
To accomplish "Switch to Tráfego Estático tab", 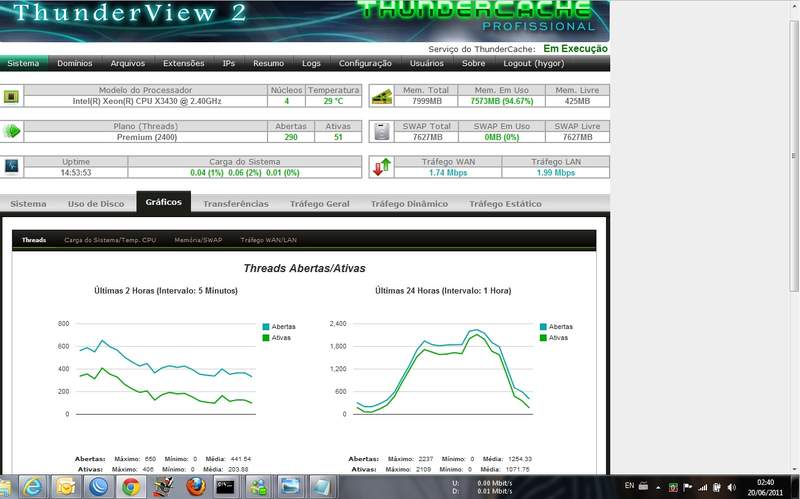I will pos(506,204).
